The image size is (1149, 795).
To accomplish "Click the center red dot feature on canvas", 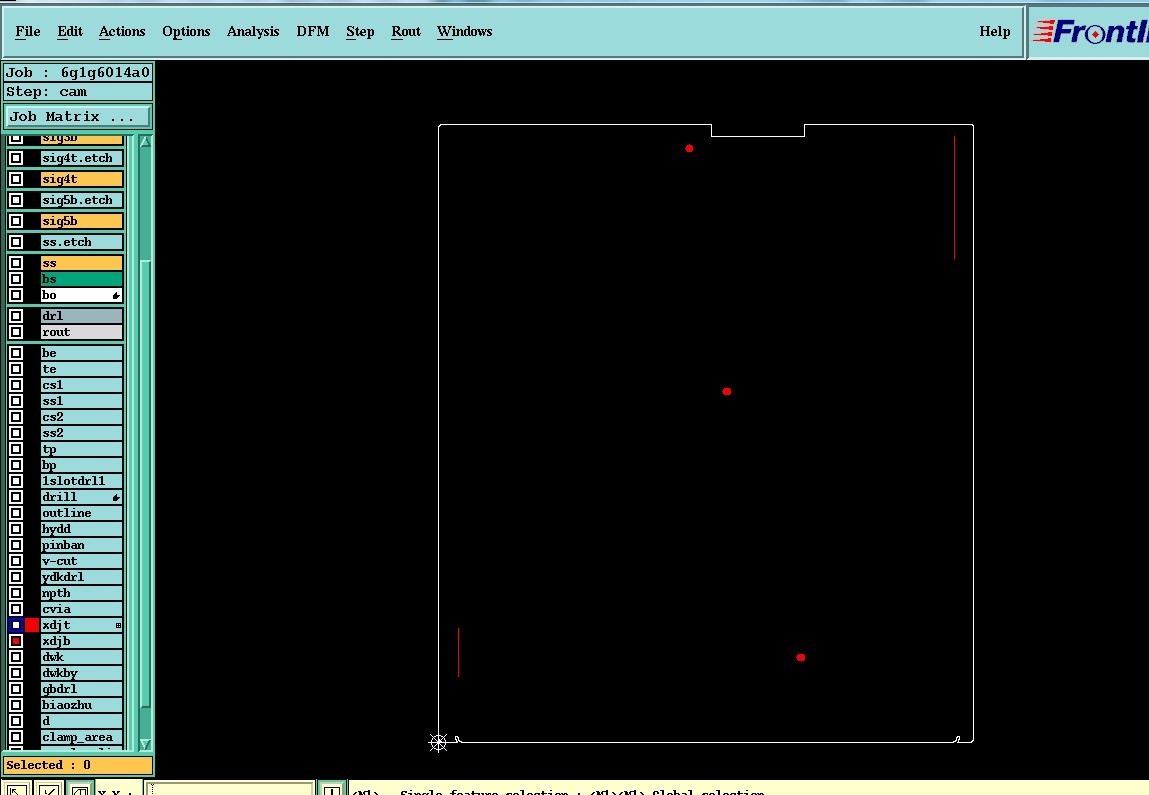I will (727, 391).
